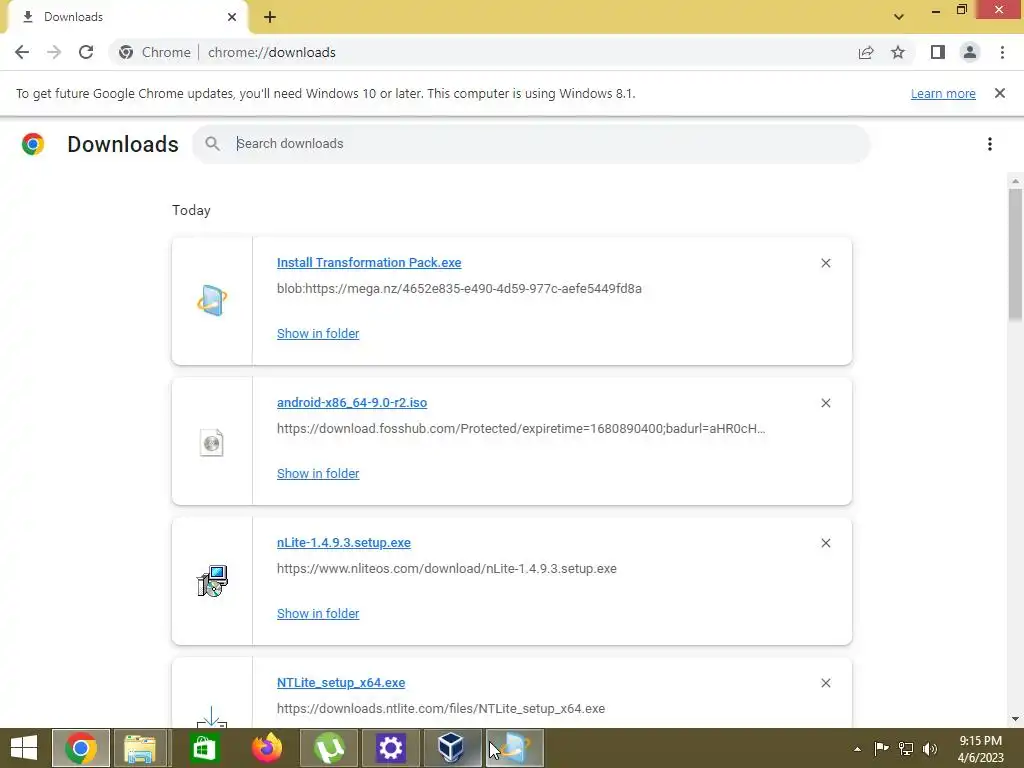Go back with the browser back arrow
Screen dimensions: 1024x768
tap(22, 52)
